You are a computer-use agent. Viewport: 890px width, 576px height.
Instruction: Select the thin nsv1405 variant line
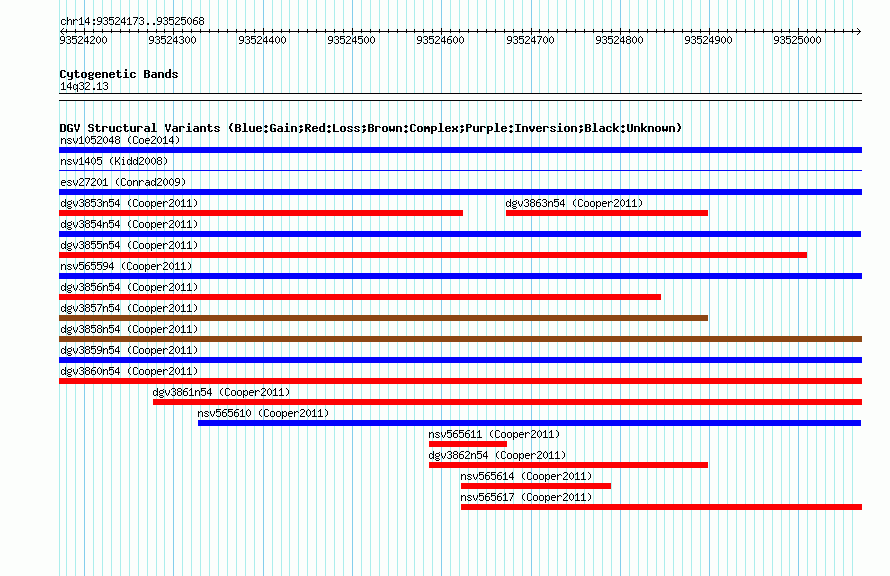[460, 170]
